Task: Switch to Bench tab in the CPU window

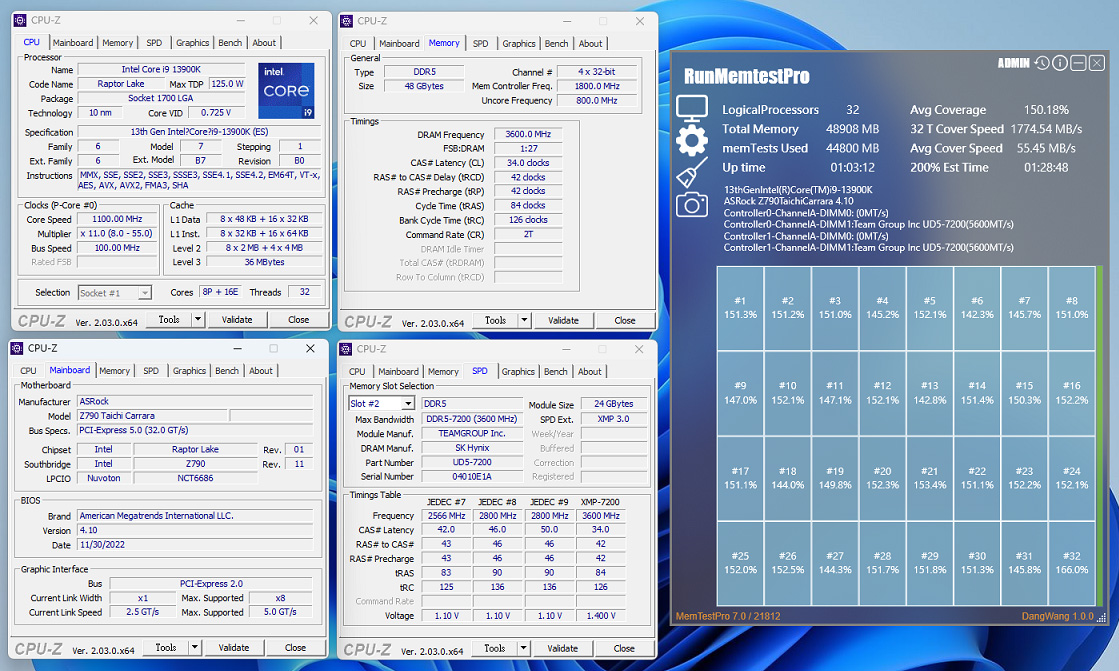Action: (230, 43)
